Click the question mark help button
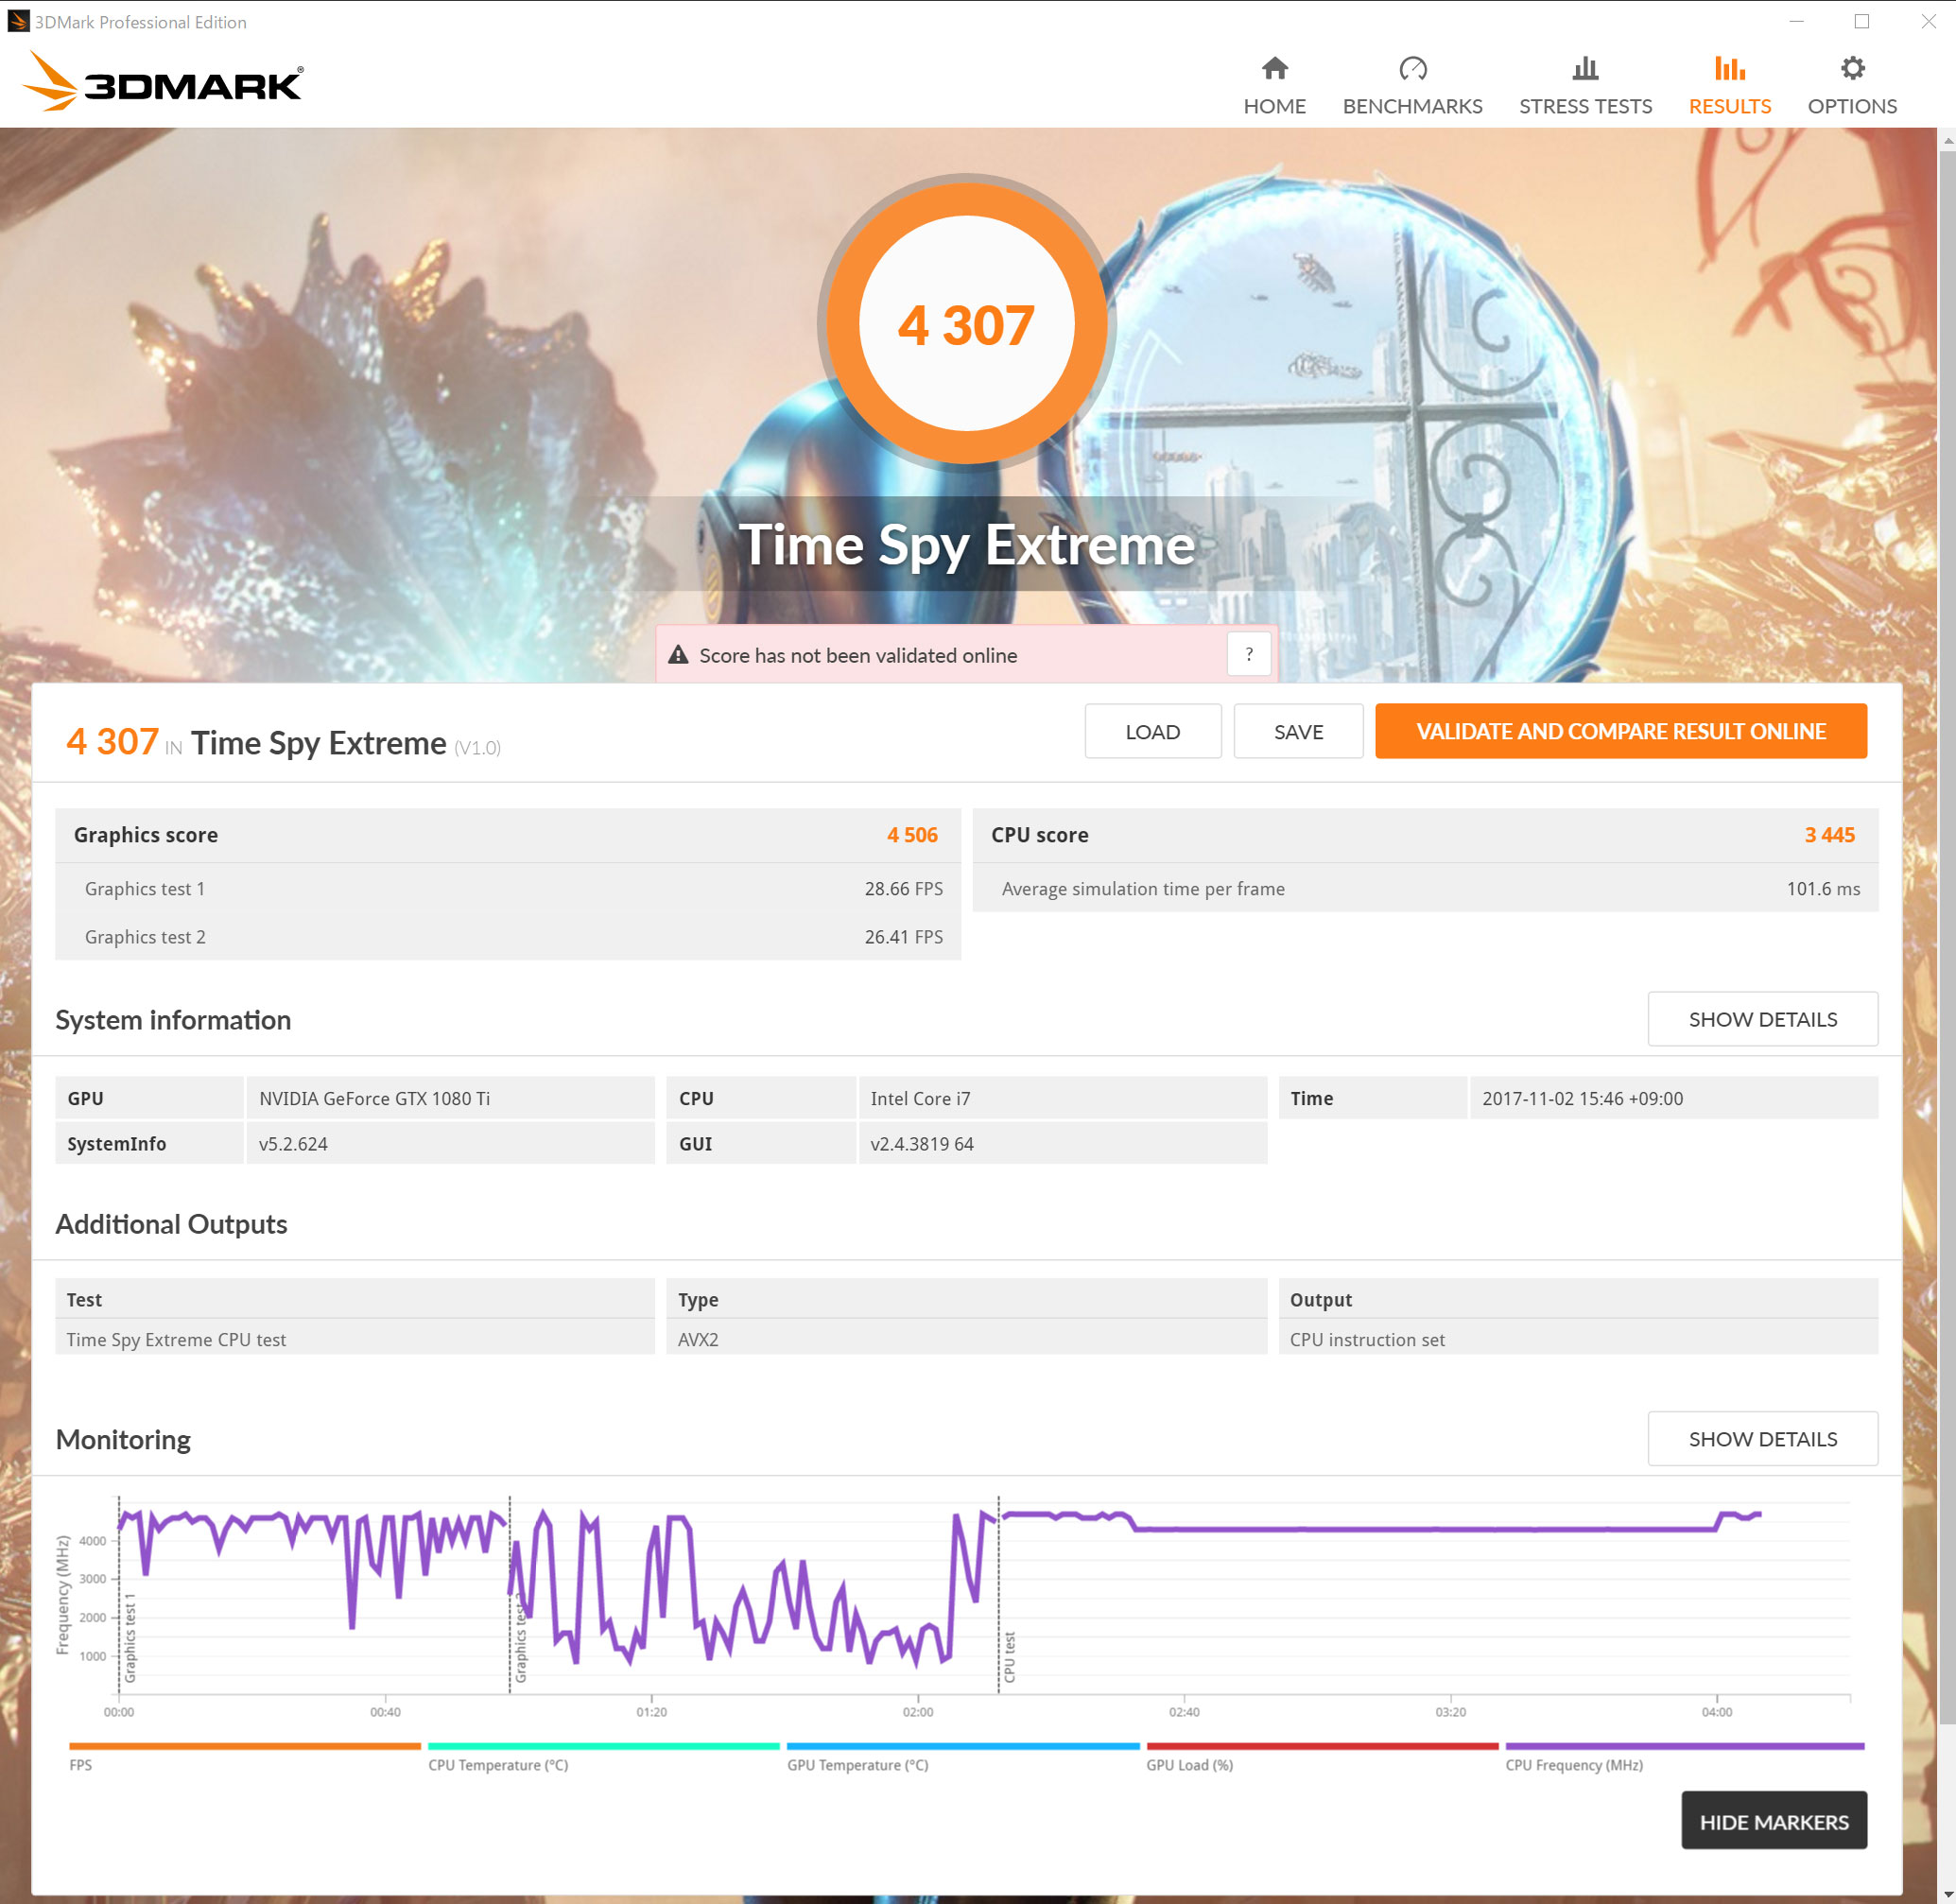Viewport: 1956px width, 1904px height. [x=1248, y=654]
